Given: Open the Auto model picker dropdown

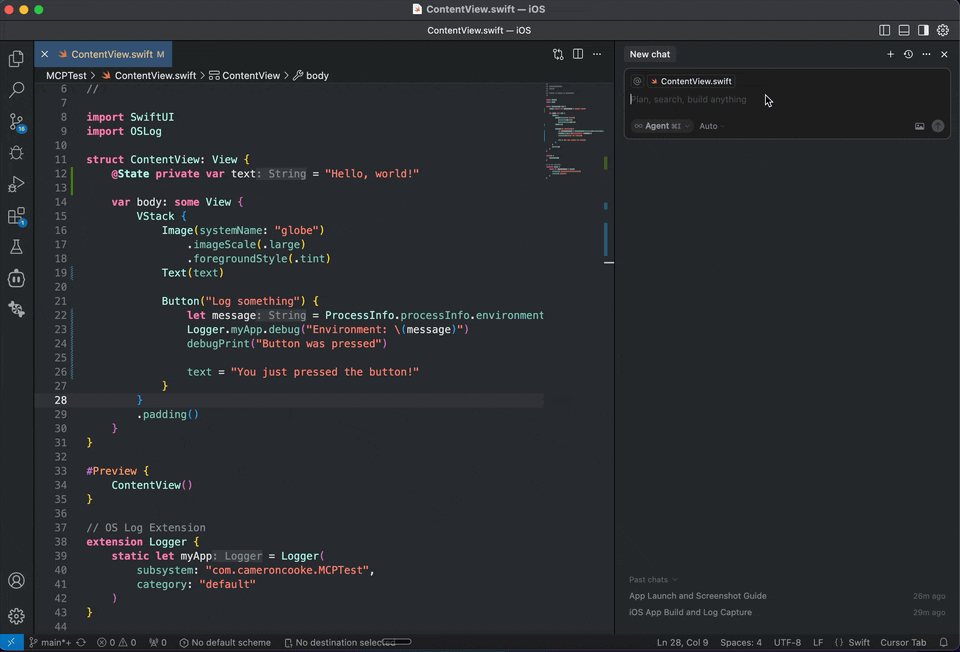Looking at the screenshot, I should tap(709, 125).
